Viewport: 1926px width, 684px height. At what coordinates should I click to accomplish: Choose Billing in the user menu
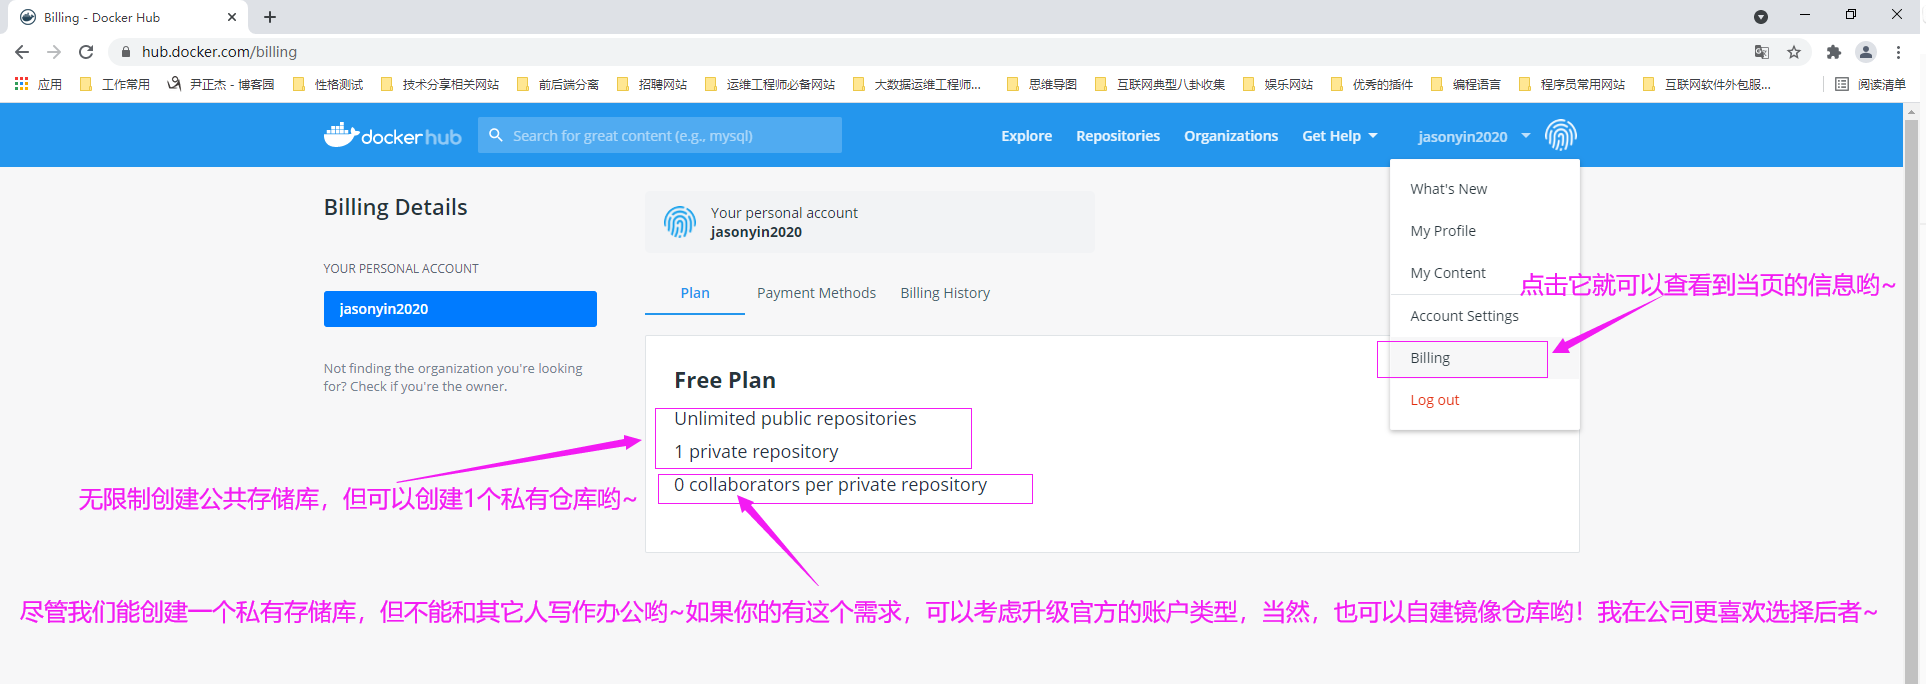point(1430,358)
